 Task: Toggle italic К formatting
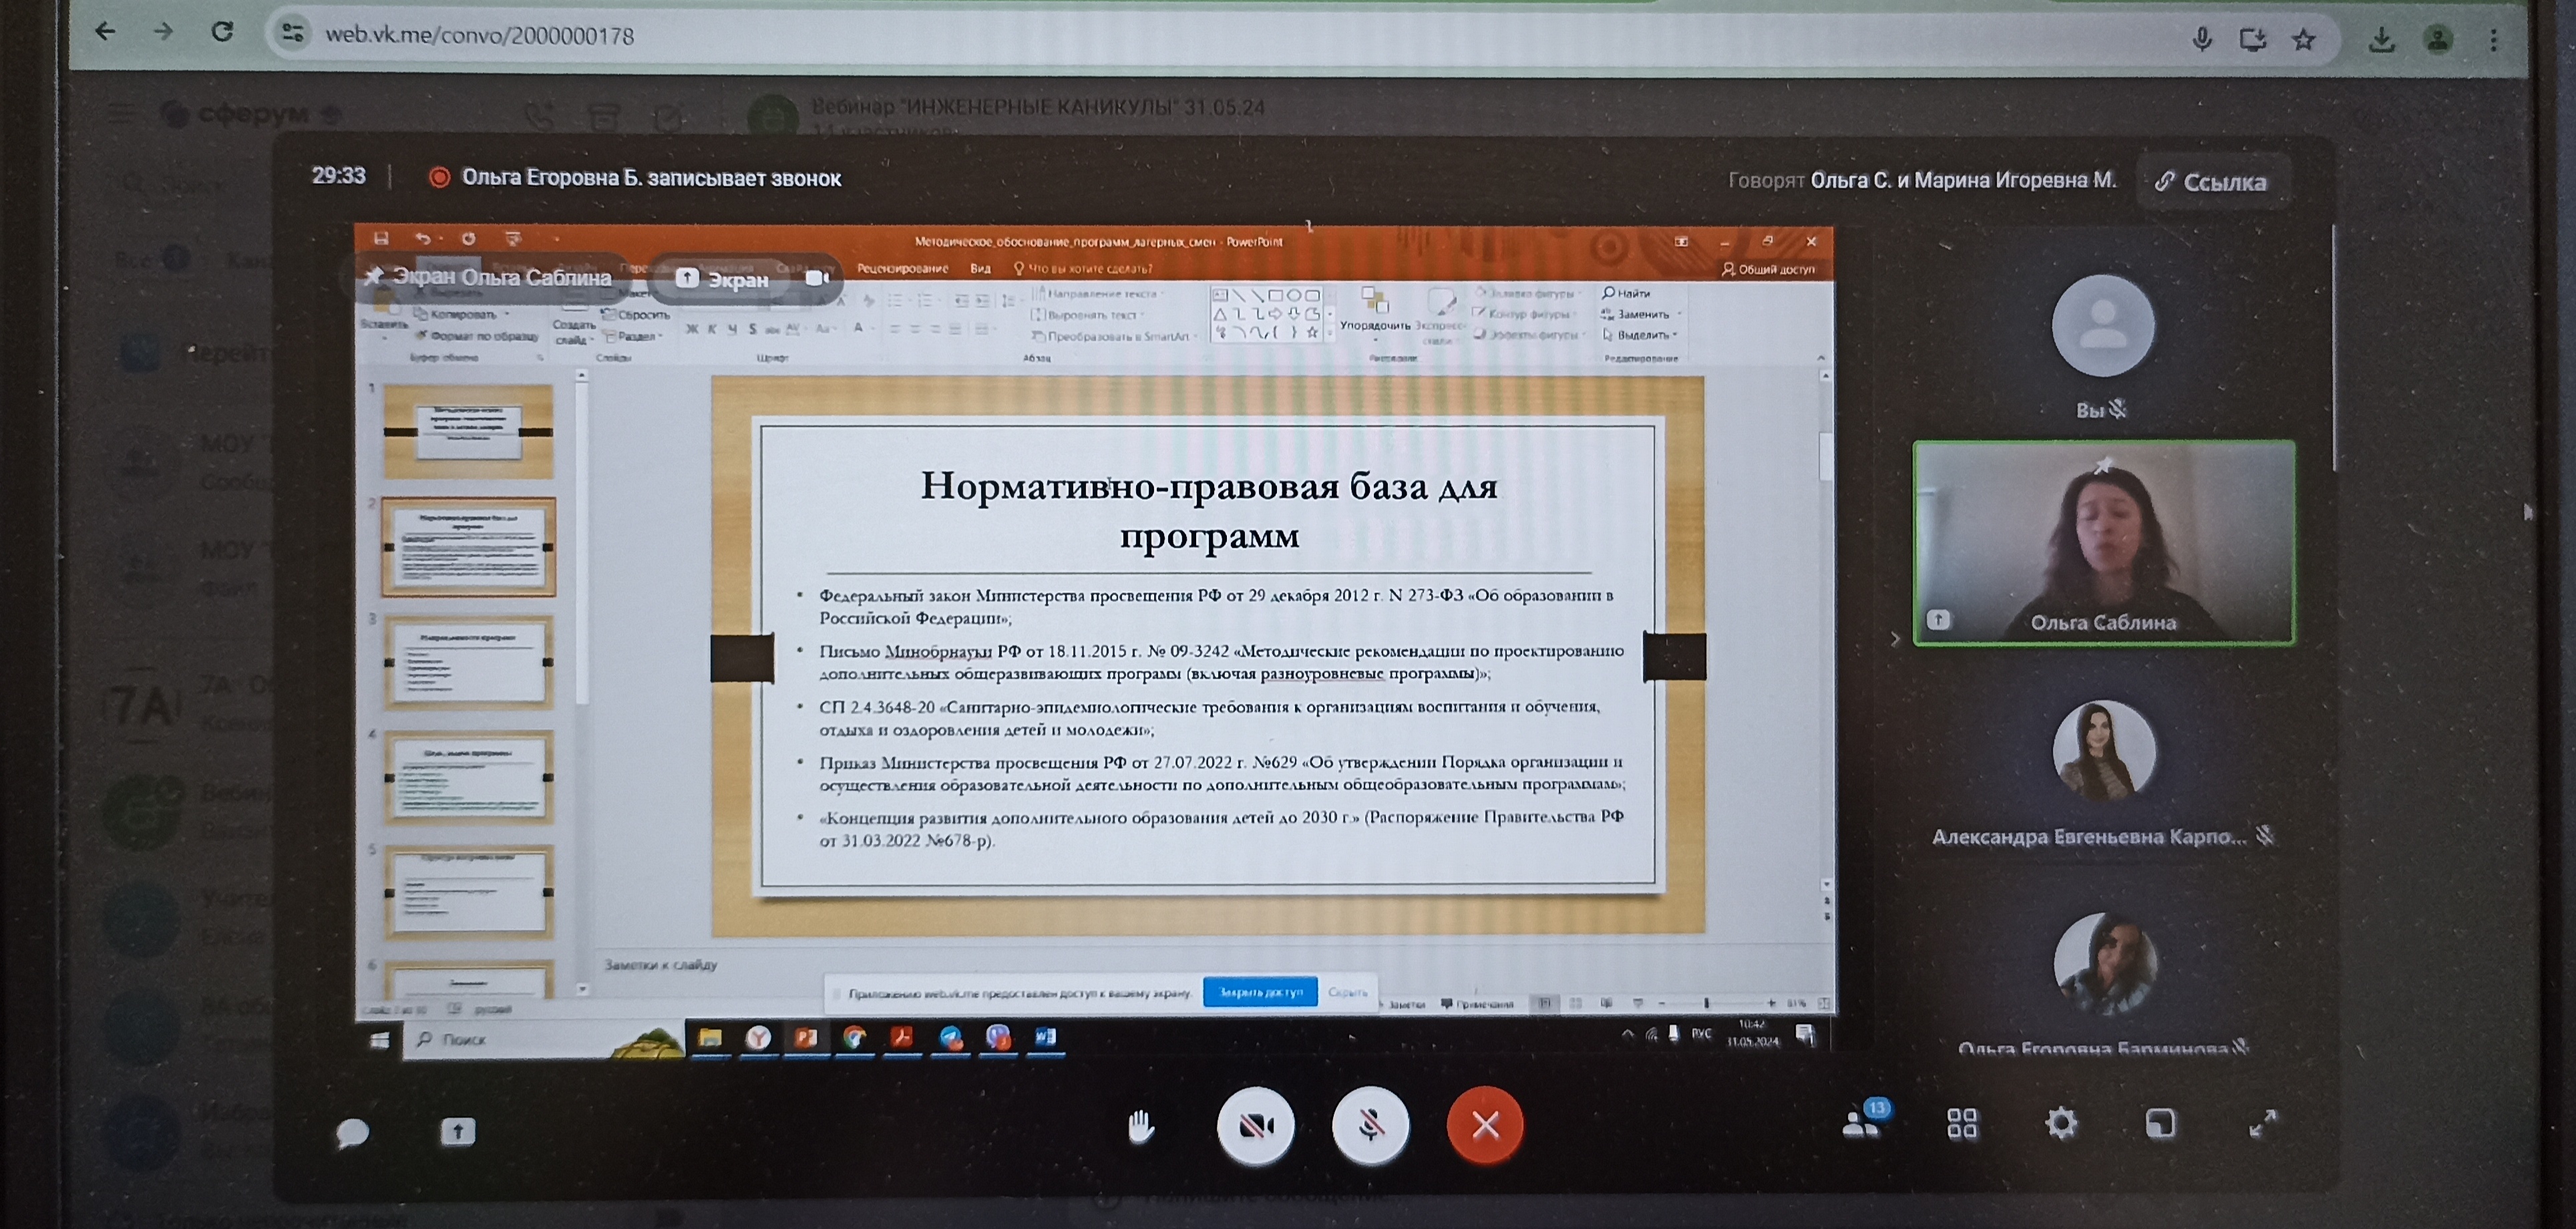pyautogui.click(x=712, y=329)
